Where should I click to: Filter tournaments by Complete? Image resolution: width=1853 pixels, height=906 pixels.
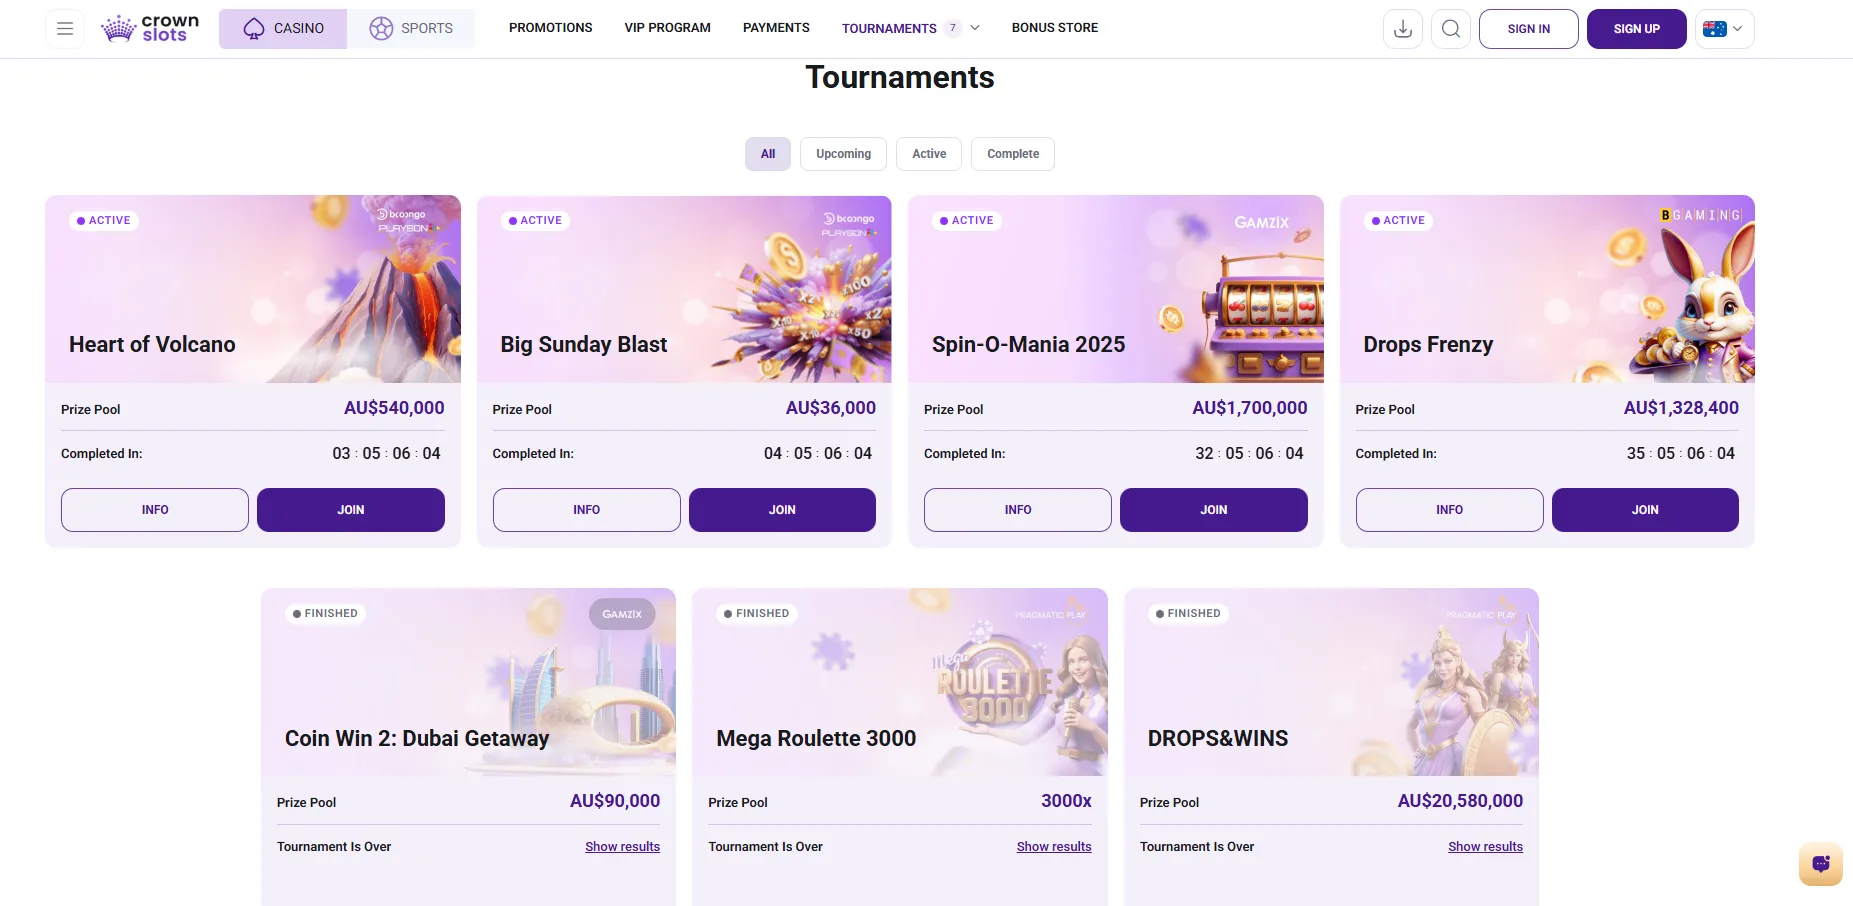1013,154
